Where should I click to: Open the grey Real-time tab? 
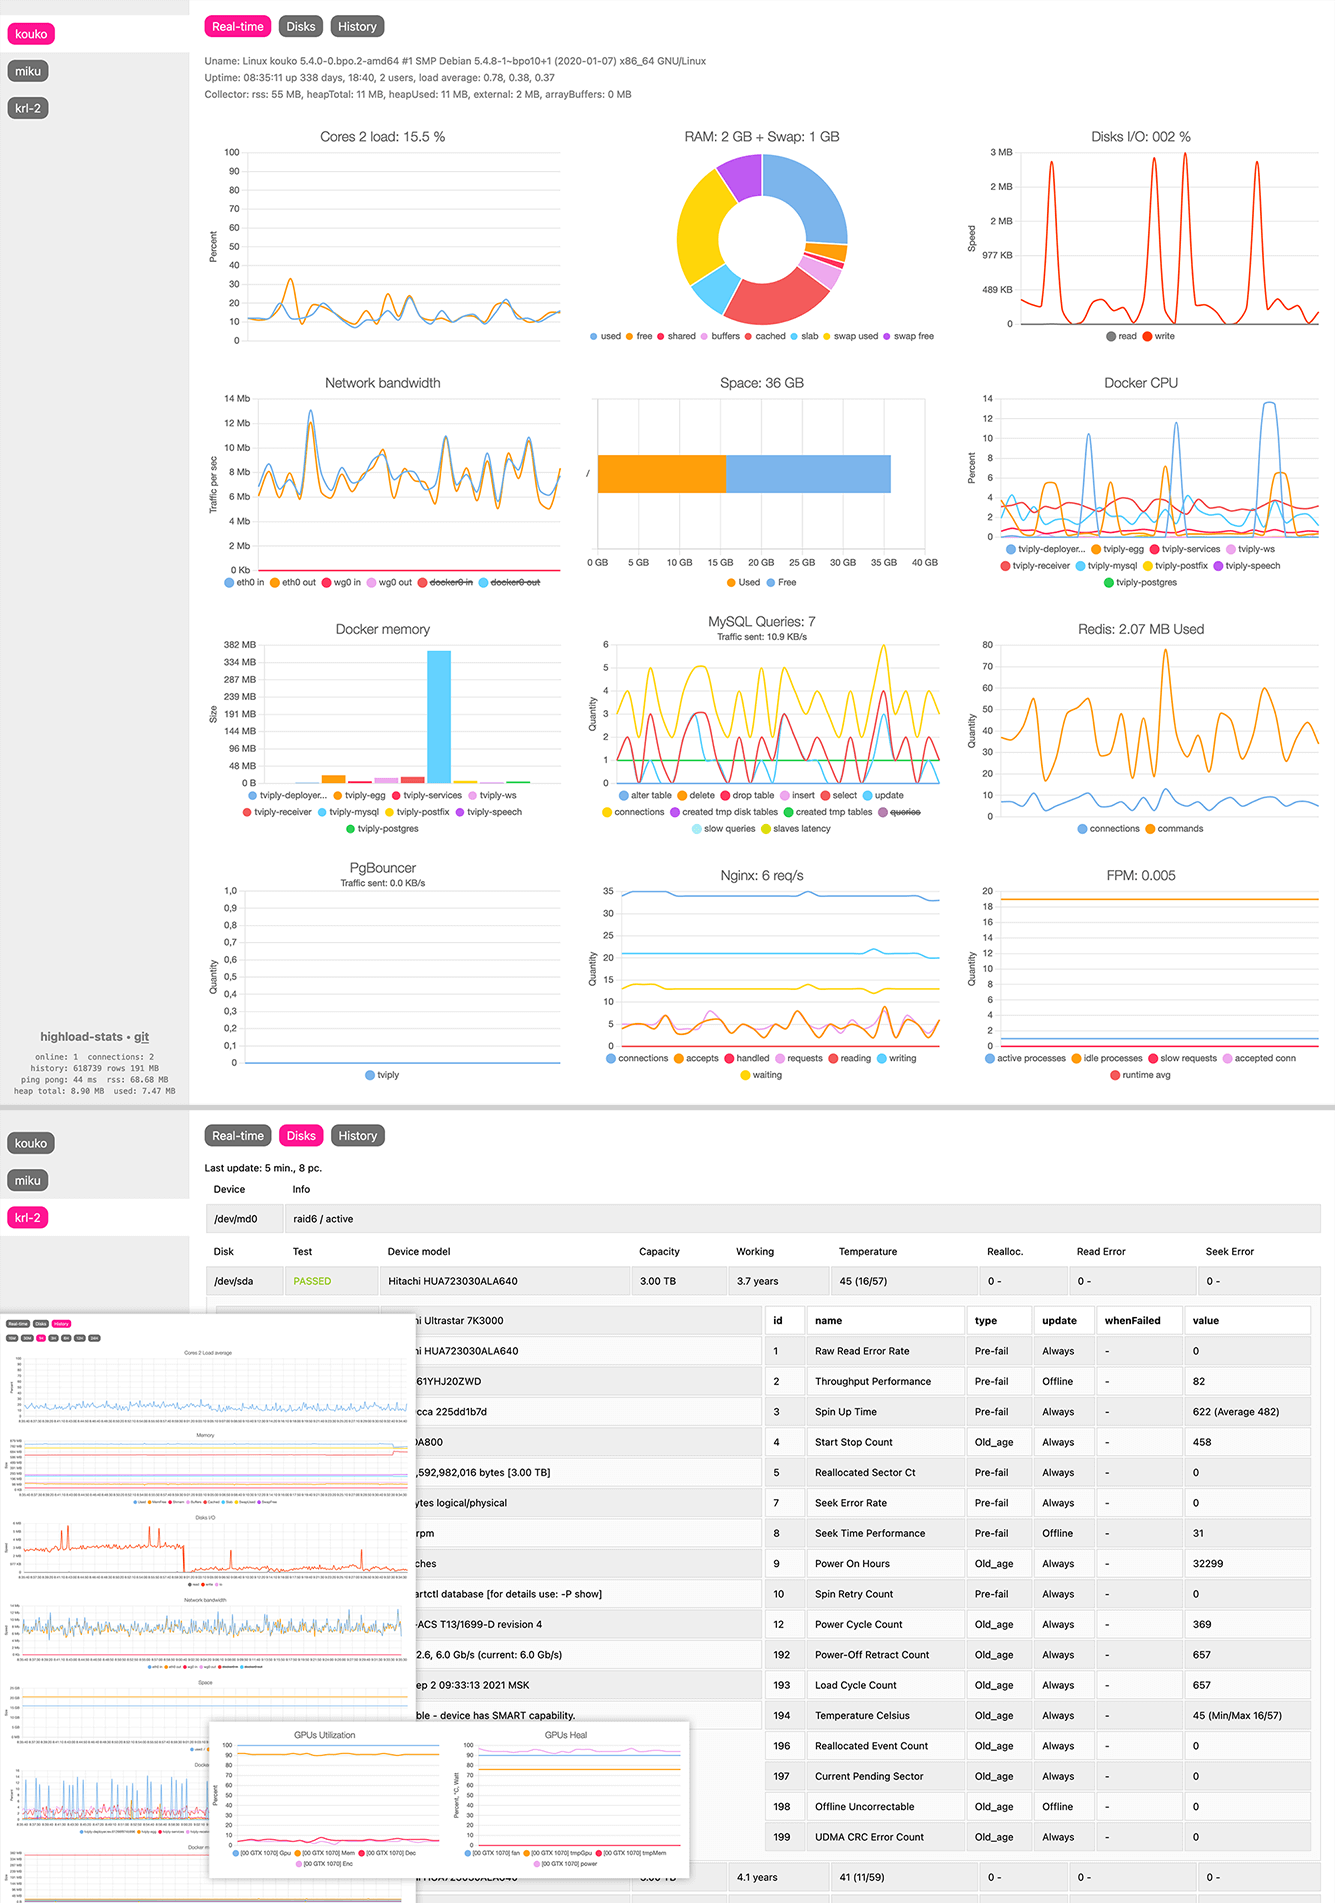[238, 1136]
